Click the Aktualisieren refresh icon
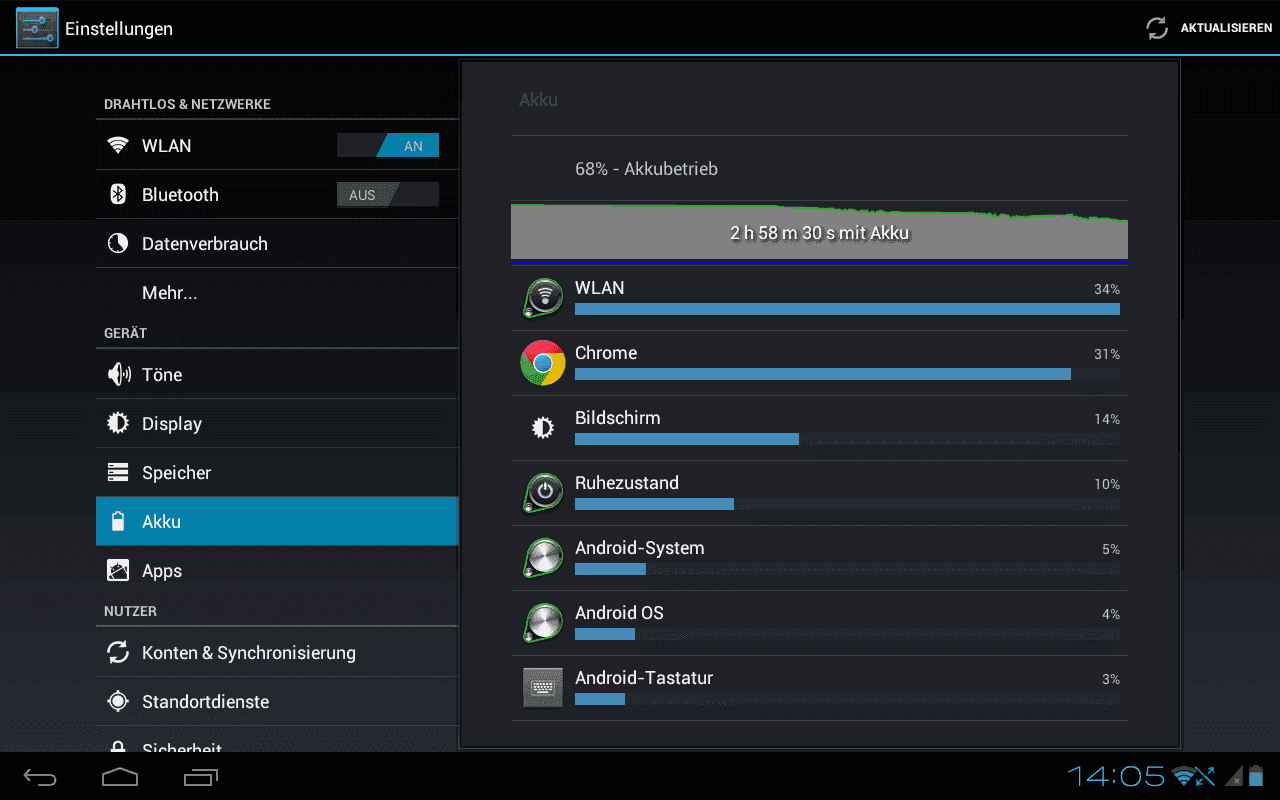1280x800 pixels. coord(1157,28)
